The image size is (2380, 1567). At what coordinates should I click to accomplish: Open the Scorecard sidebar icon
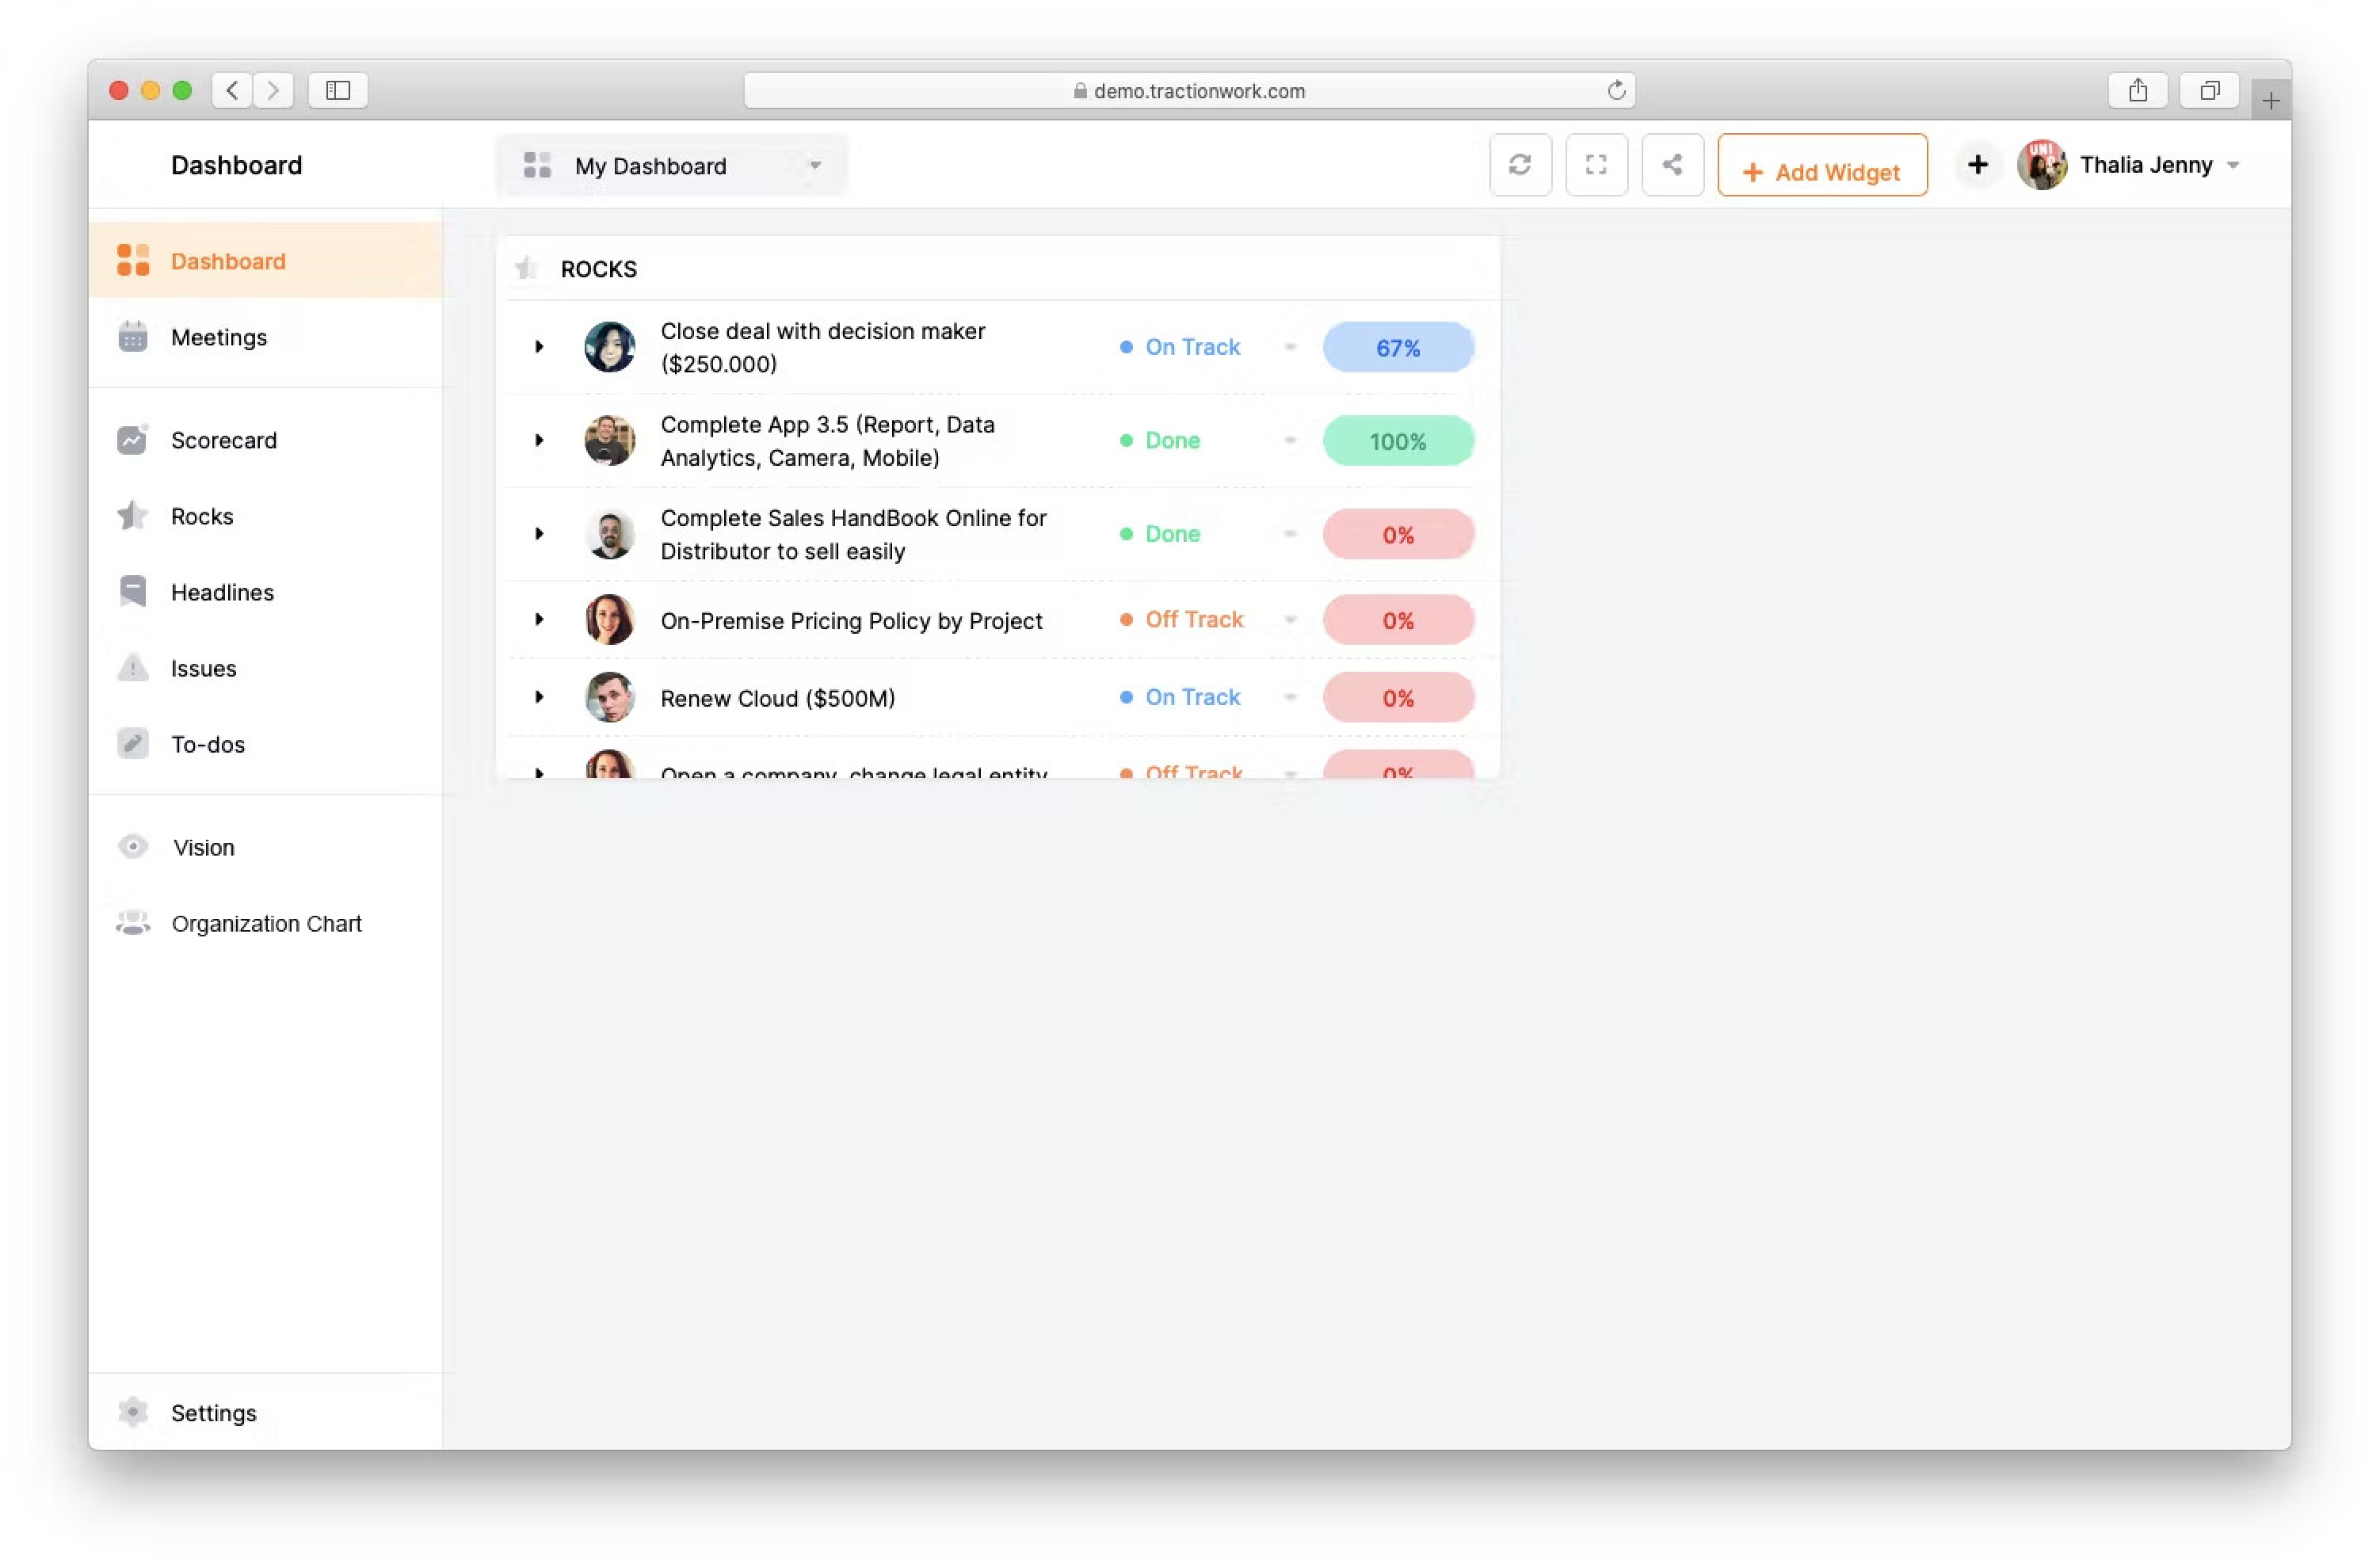pyautogui.click(x=132, y=440)
